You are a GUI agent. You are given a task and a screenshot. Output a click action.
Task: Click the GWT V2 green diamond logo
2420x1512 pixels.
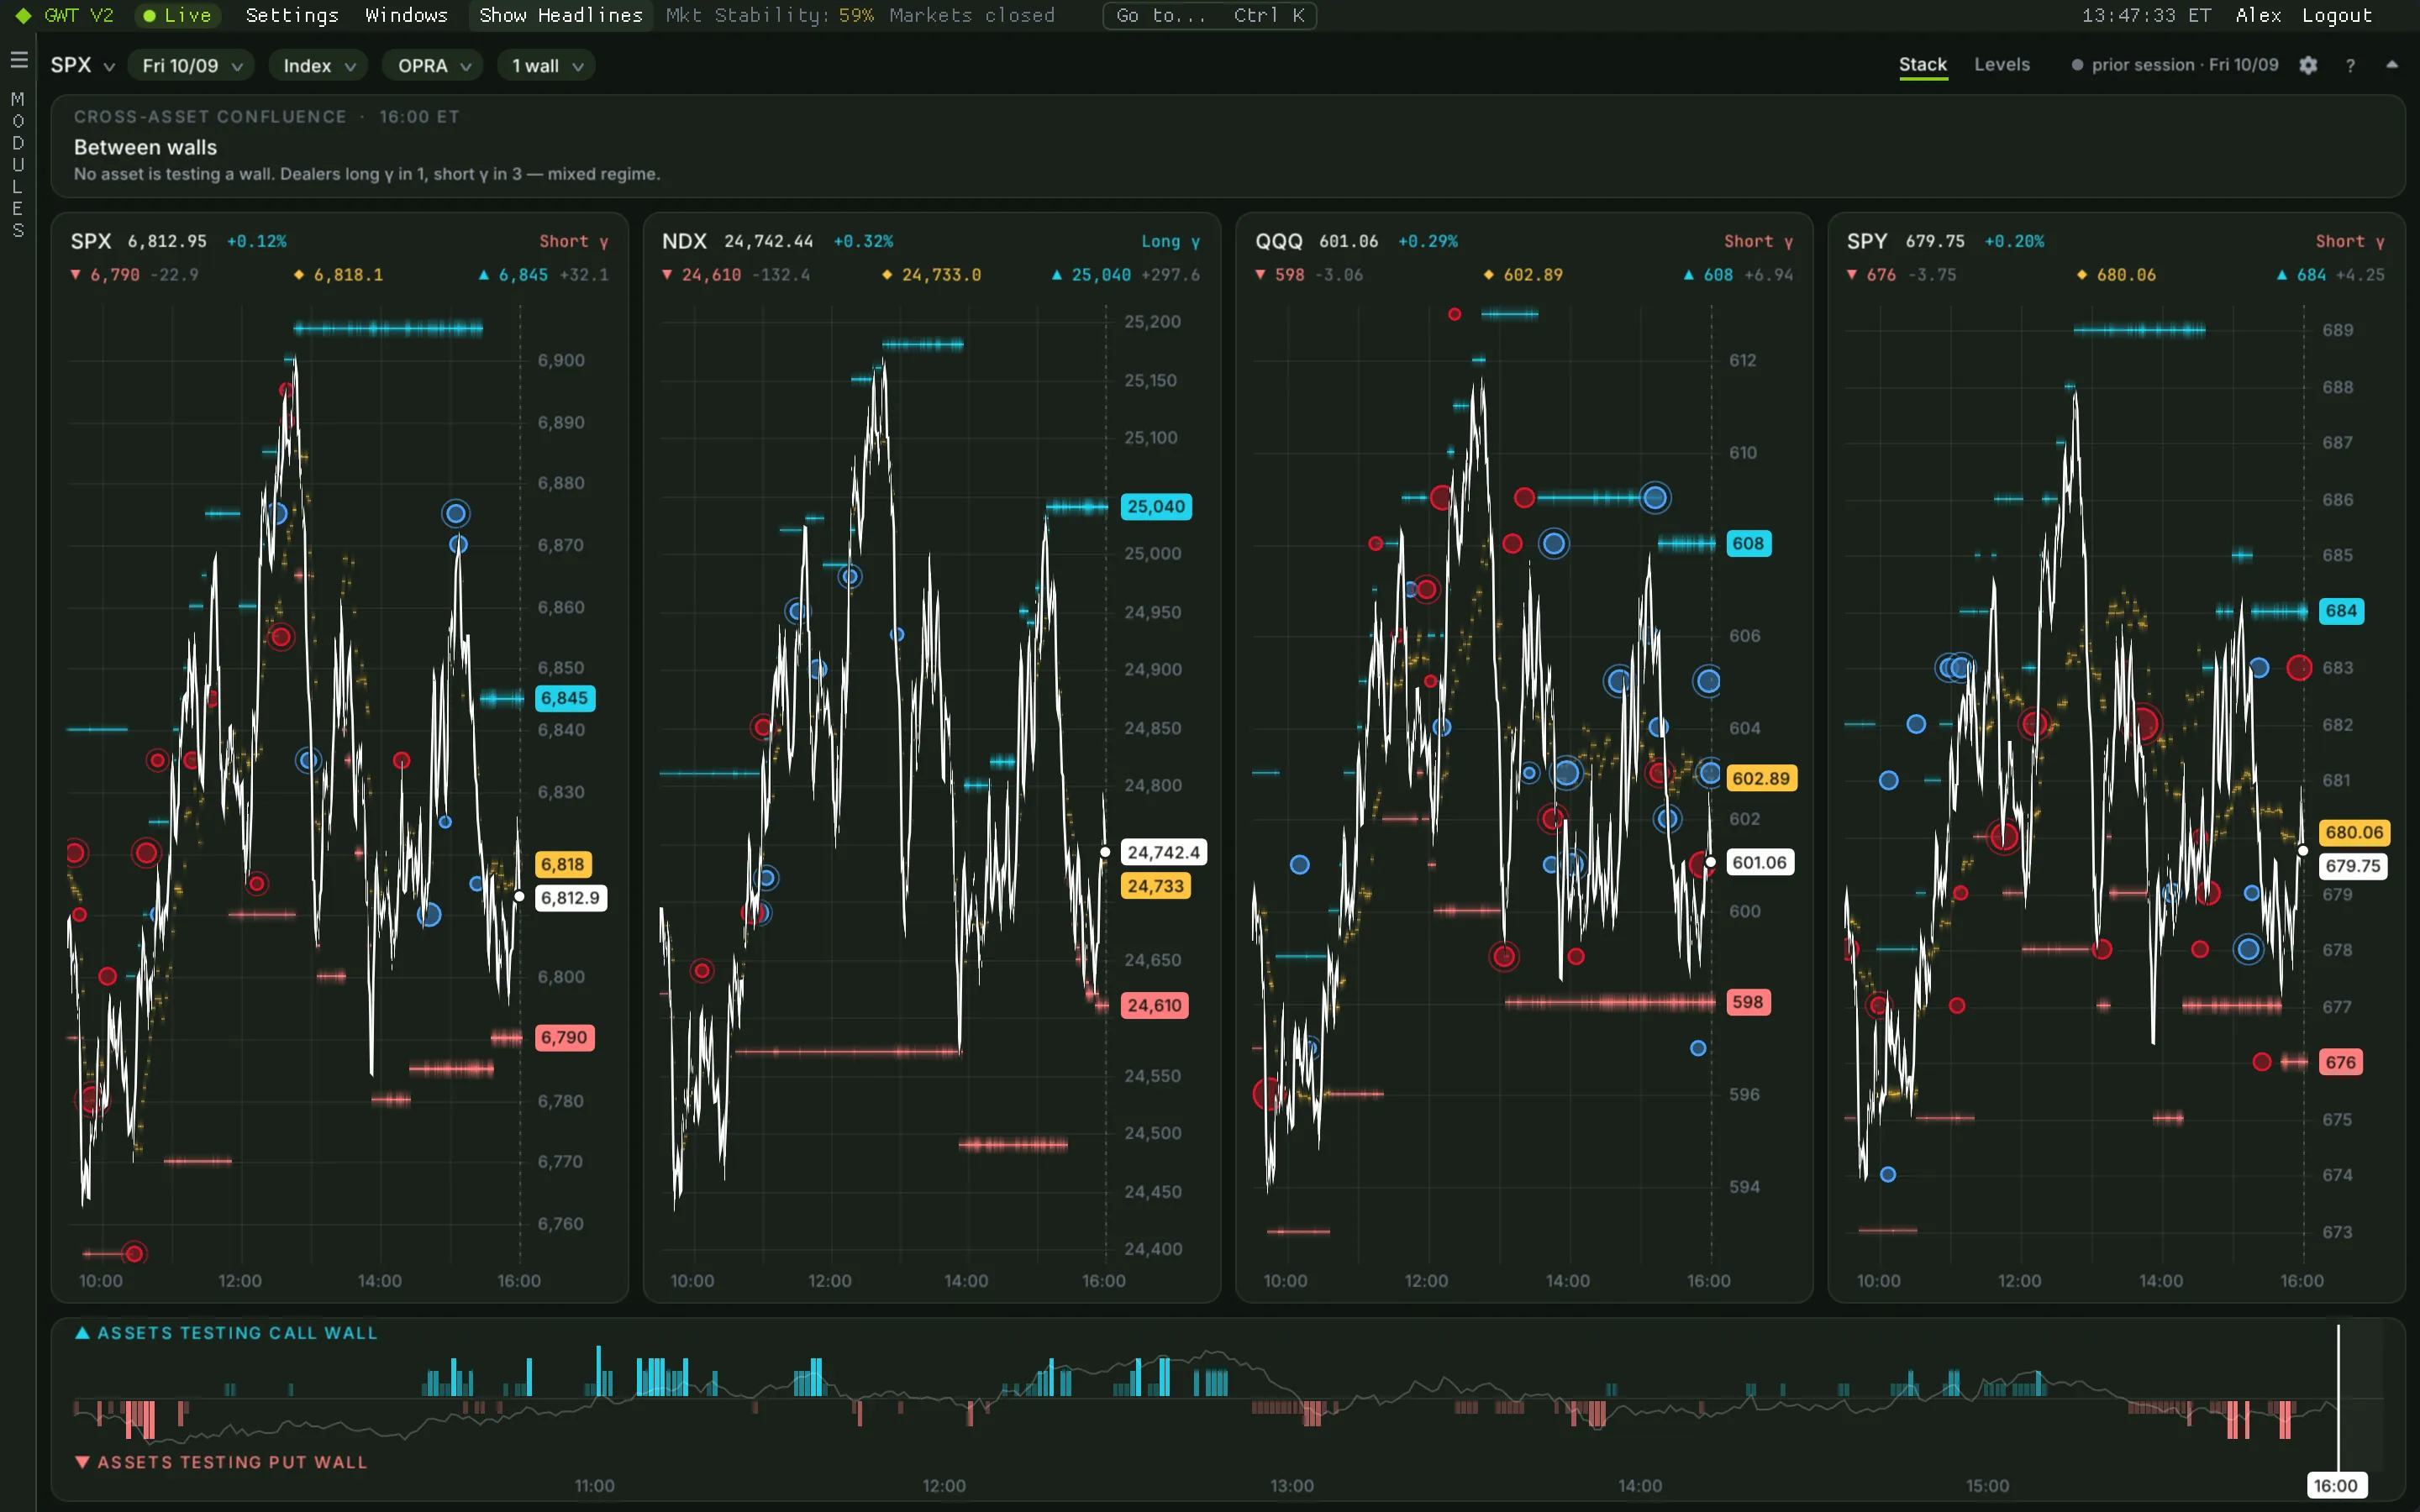click(23, 16)
